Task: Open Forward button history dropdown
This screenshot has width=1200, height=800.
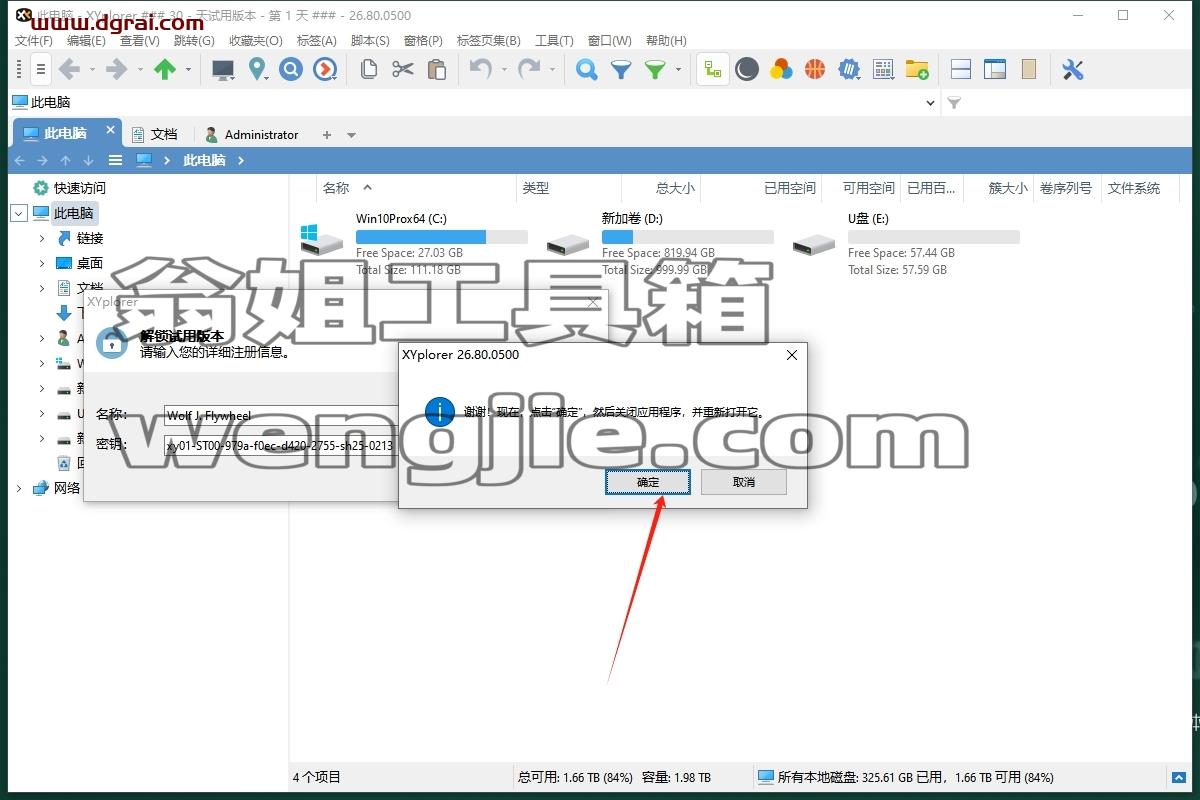Action: (x=140, y=69)
